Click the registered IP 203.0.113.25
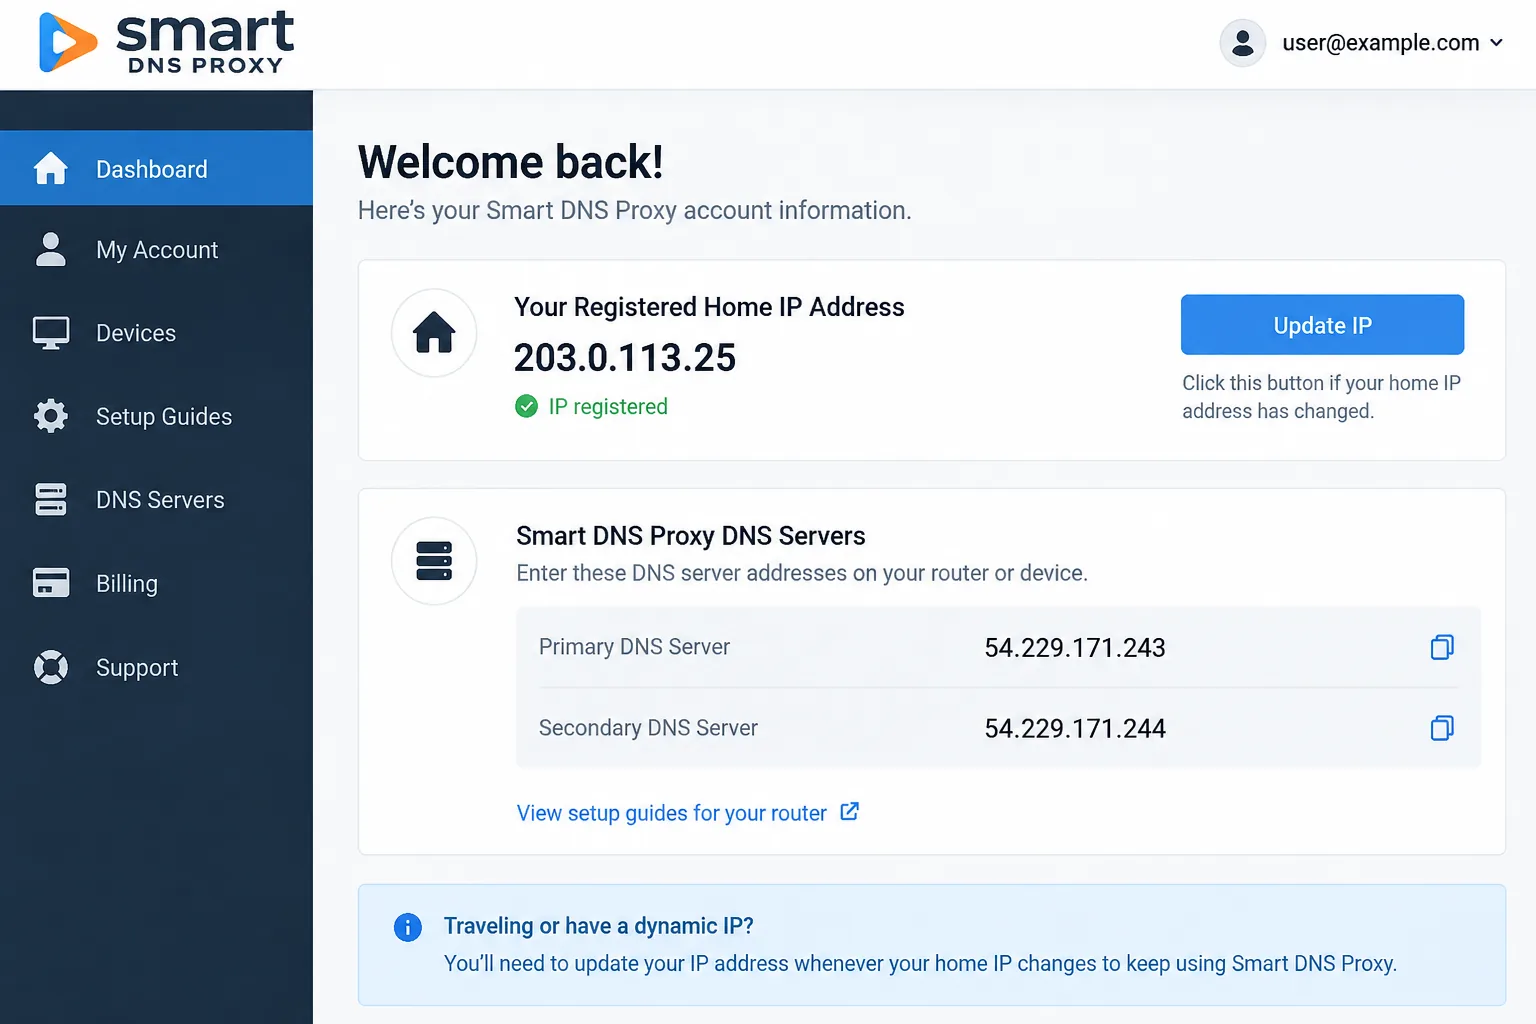The width and height of the screenshot is (1536, 1024). [x=625, y=358]
